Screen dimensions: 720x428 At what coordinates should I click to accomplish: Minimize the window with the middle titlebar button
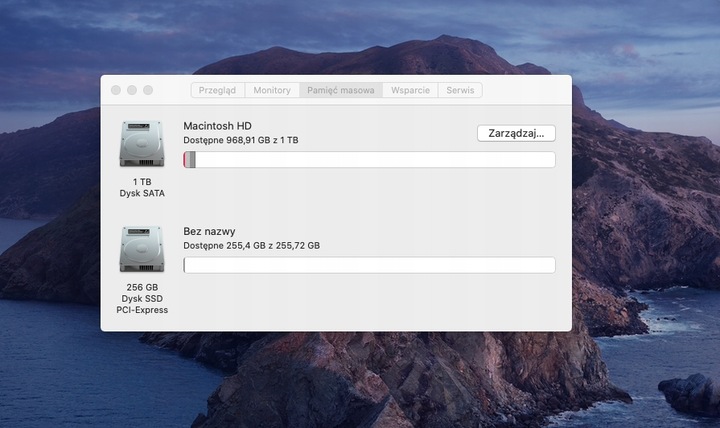click(132, 90)
